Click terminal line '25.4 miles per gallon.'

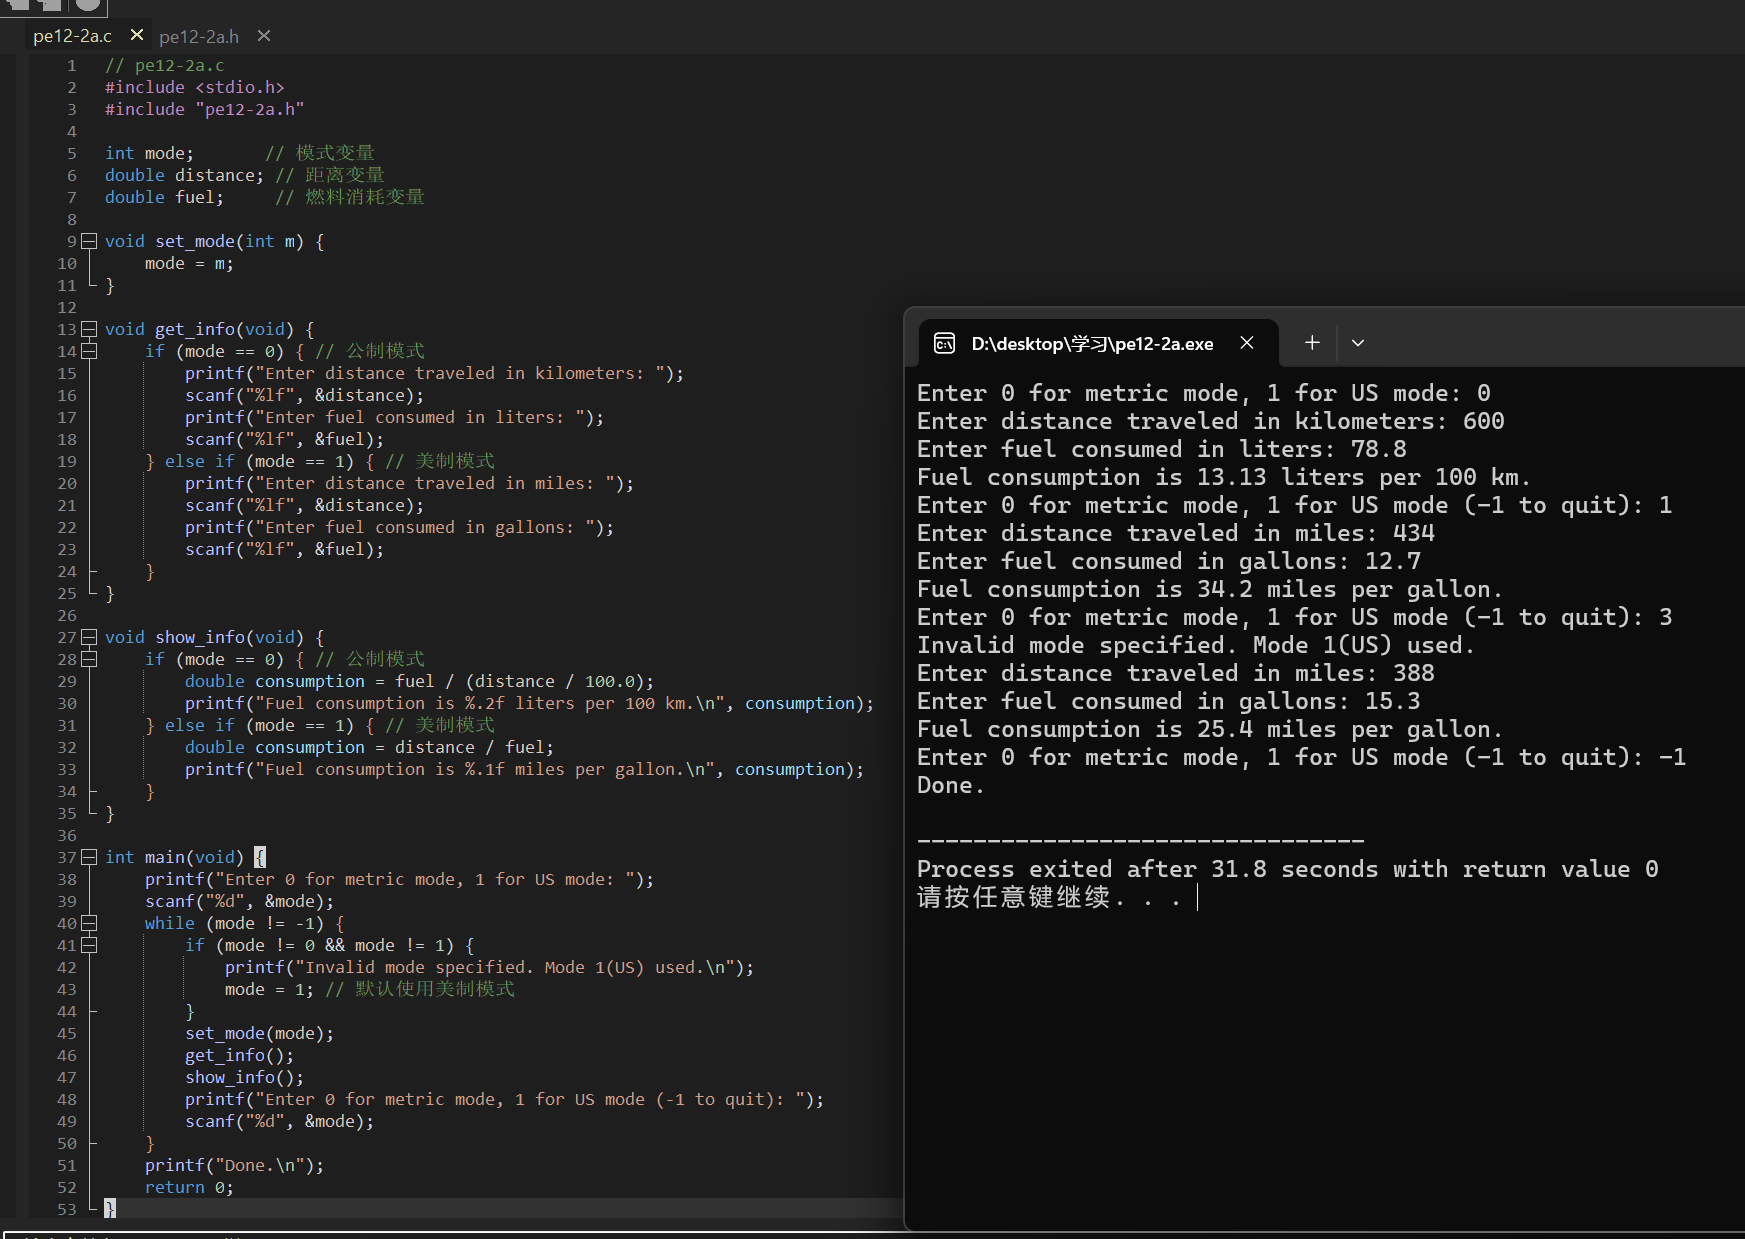(1210, 729)
